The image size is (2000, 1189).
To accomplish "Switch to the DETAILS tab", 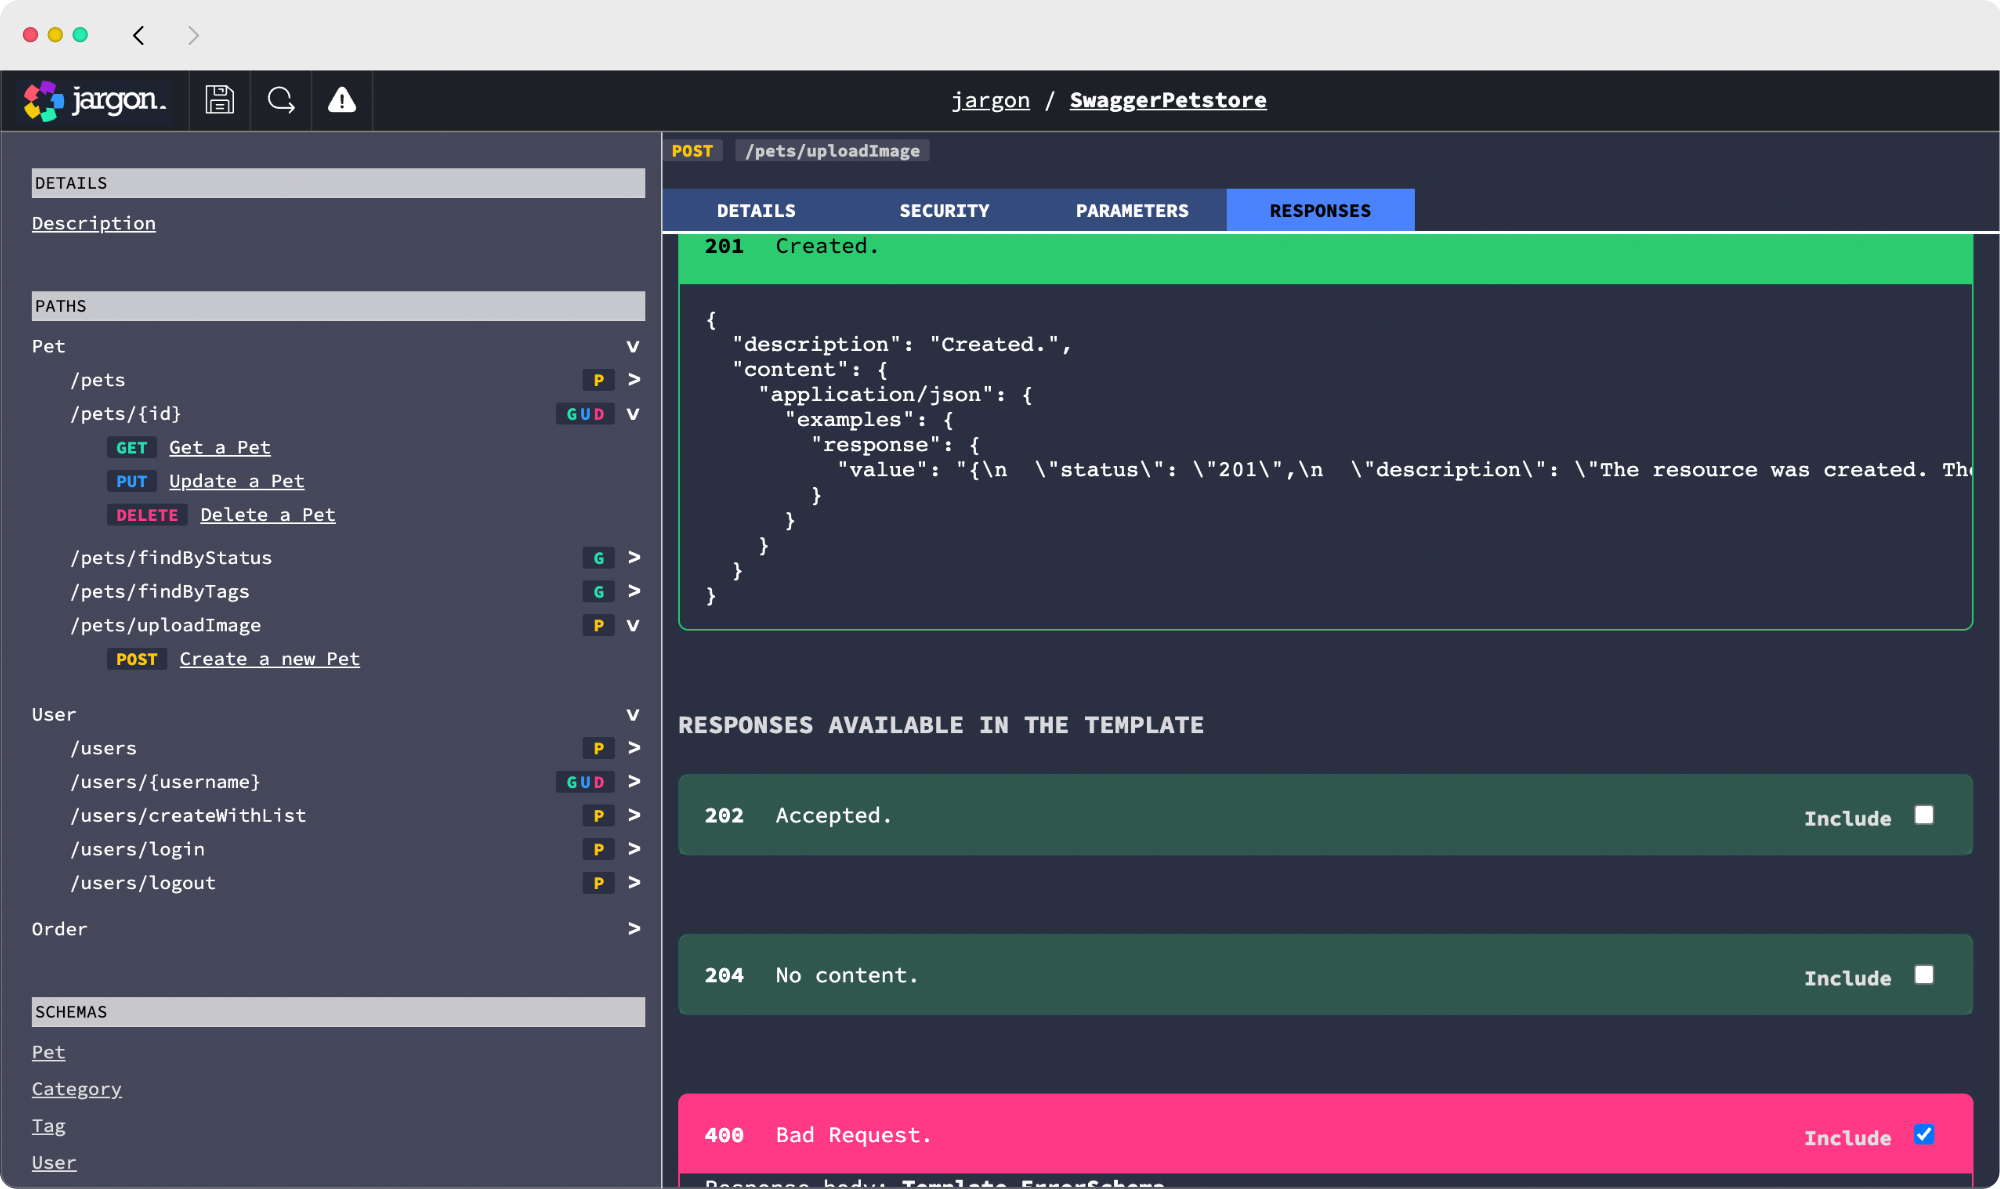I will point(756,211).
